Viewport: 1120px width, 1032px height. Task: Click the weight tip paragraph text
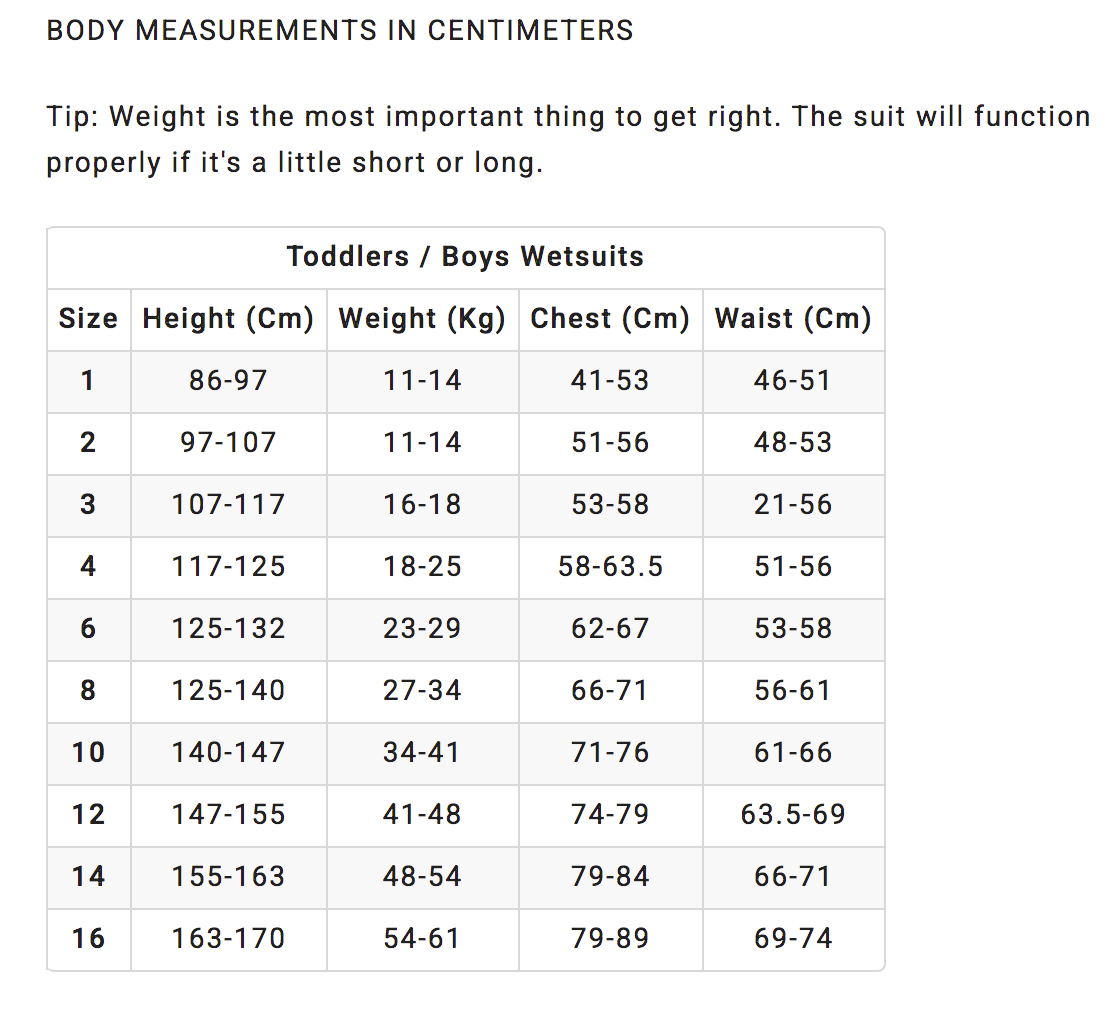[x=569, y=139]
